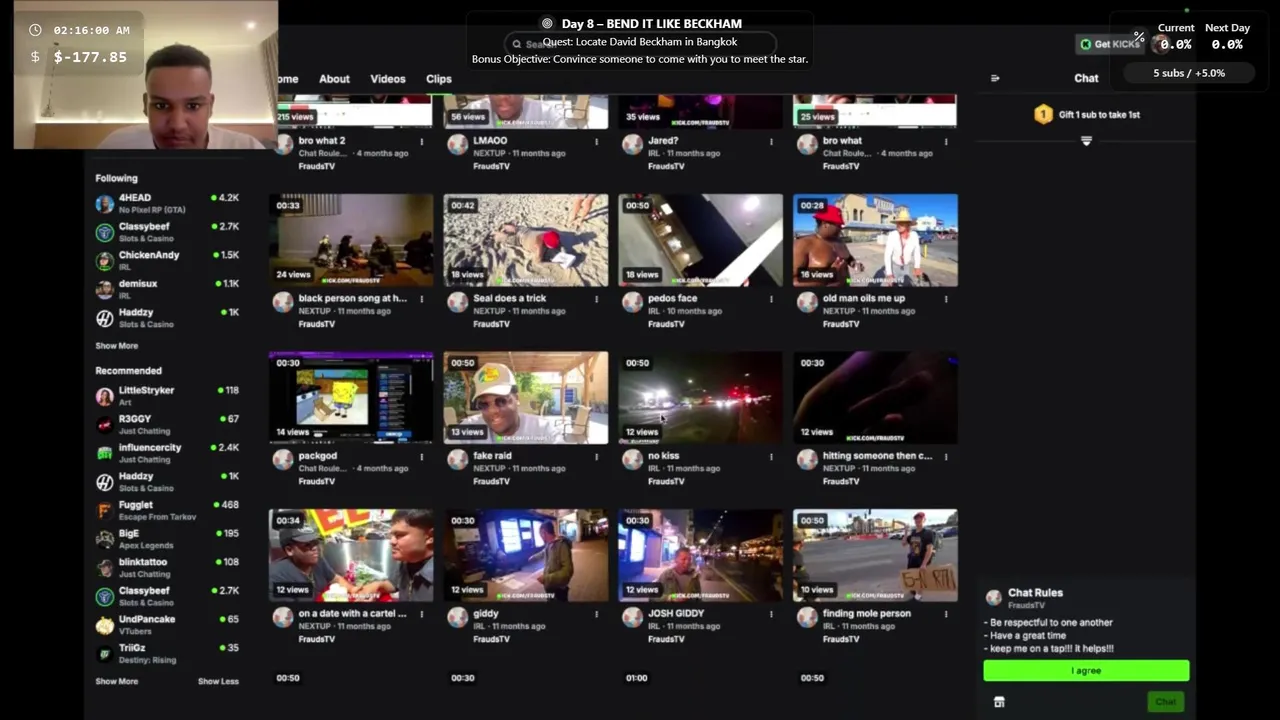Open options menu for 'Seal does a trick' clip
1280x720 pixels.
click(x=596, y=299)
